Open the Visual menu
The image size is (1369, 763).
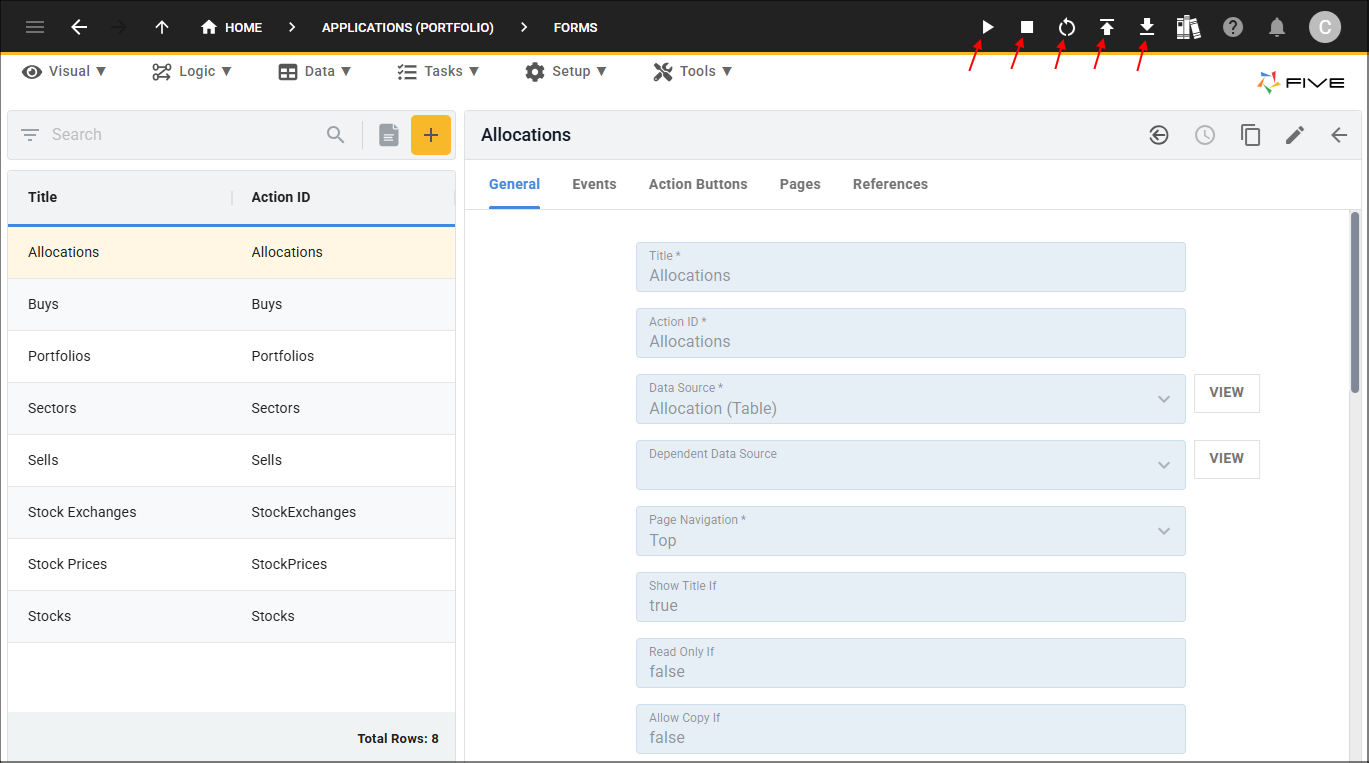[x=64, y=71]
